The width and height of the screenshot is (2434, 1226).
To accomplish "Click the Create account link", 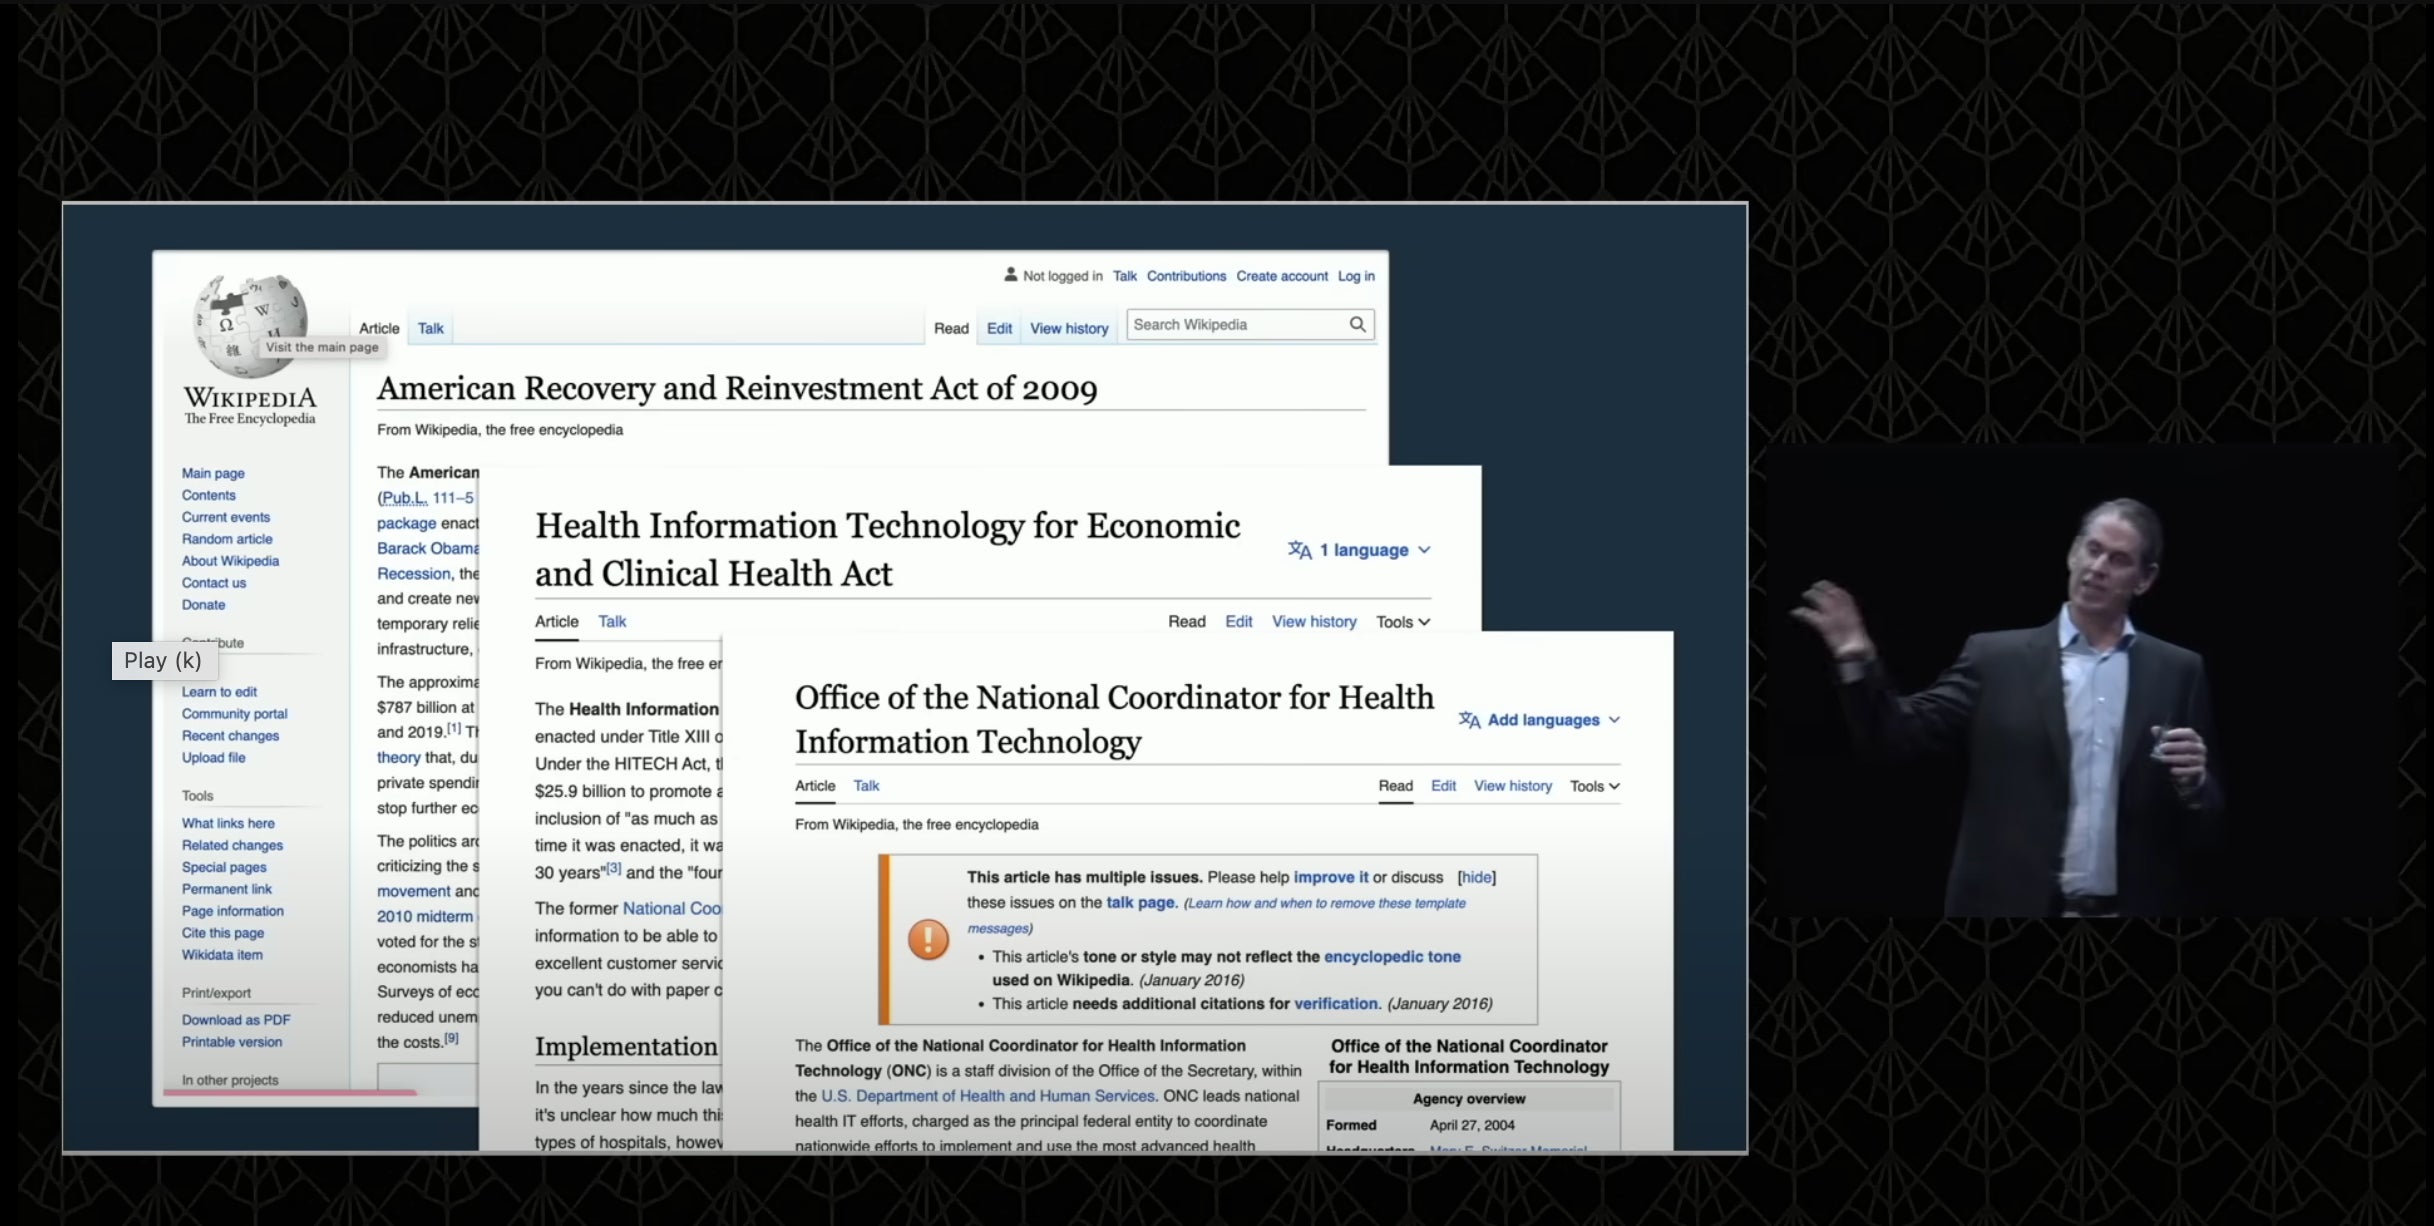I will pyautogui.click(x=1281, y=276).
